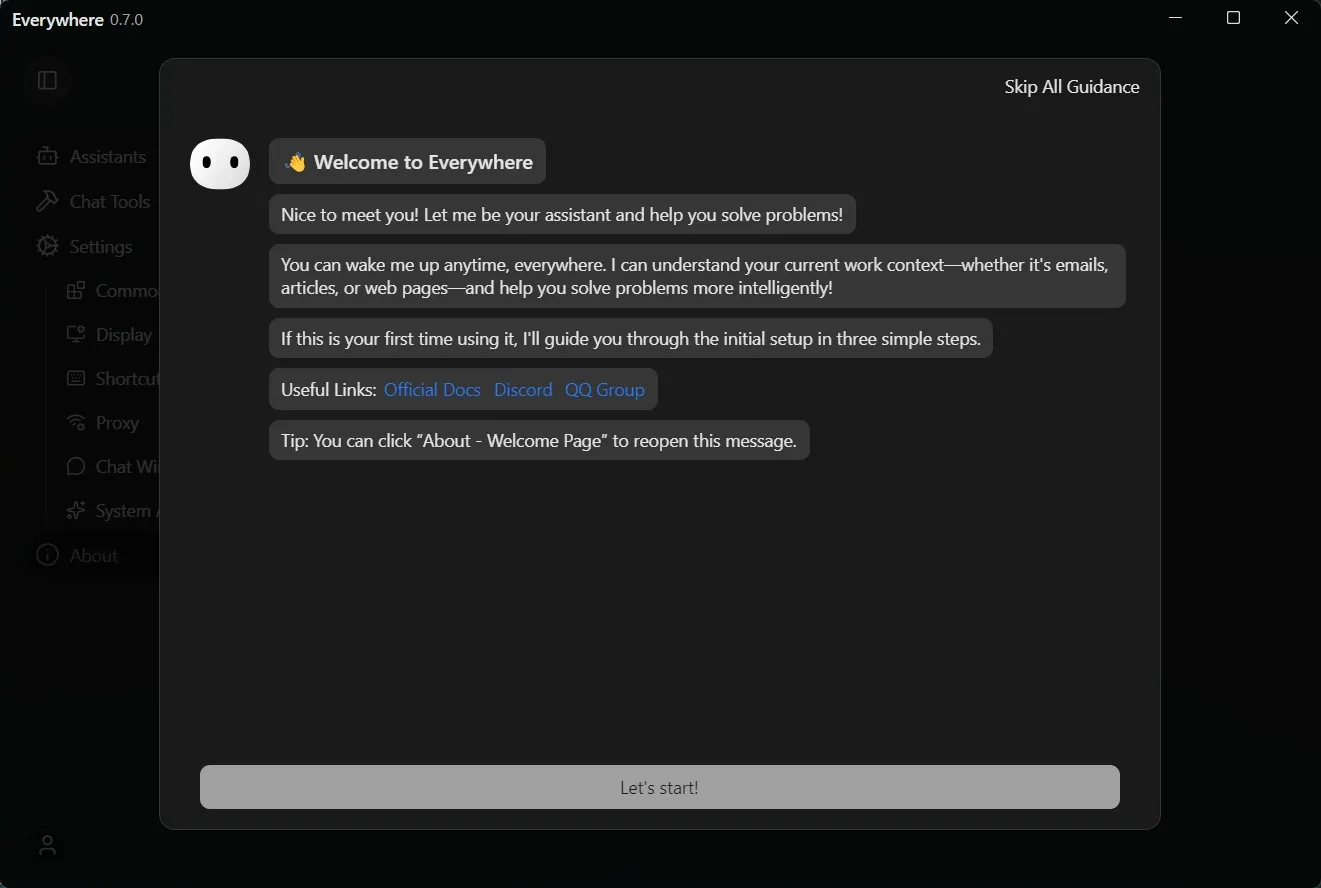
Task: Minimize the Everywhere window
Action: coord(1176,18)
